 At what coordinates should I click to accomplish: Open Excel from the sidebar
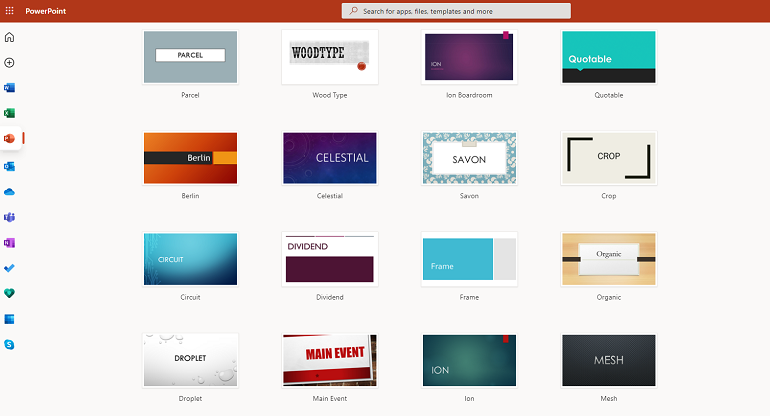coord(9,113)
